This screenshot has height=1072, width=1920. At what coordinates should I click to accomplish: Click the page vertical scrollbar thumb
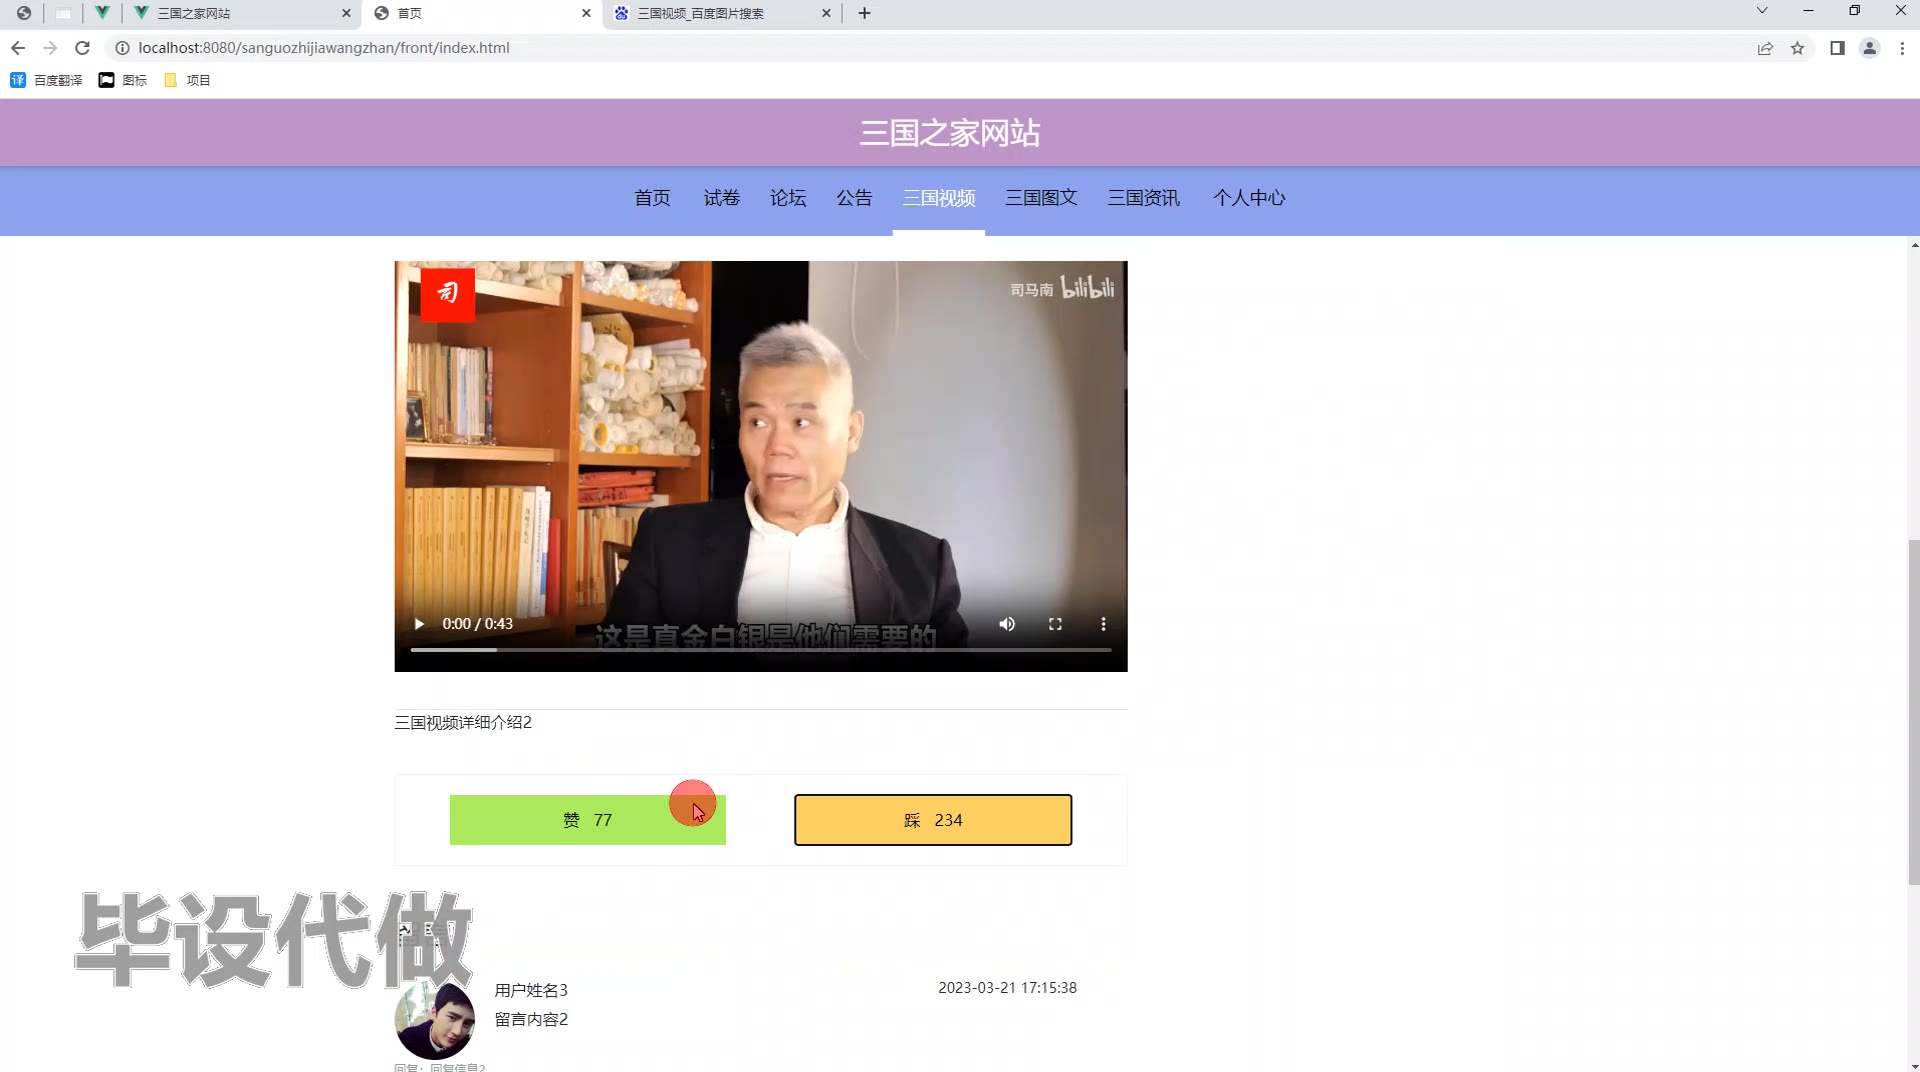(x=1914, y=712)
